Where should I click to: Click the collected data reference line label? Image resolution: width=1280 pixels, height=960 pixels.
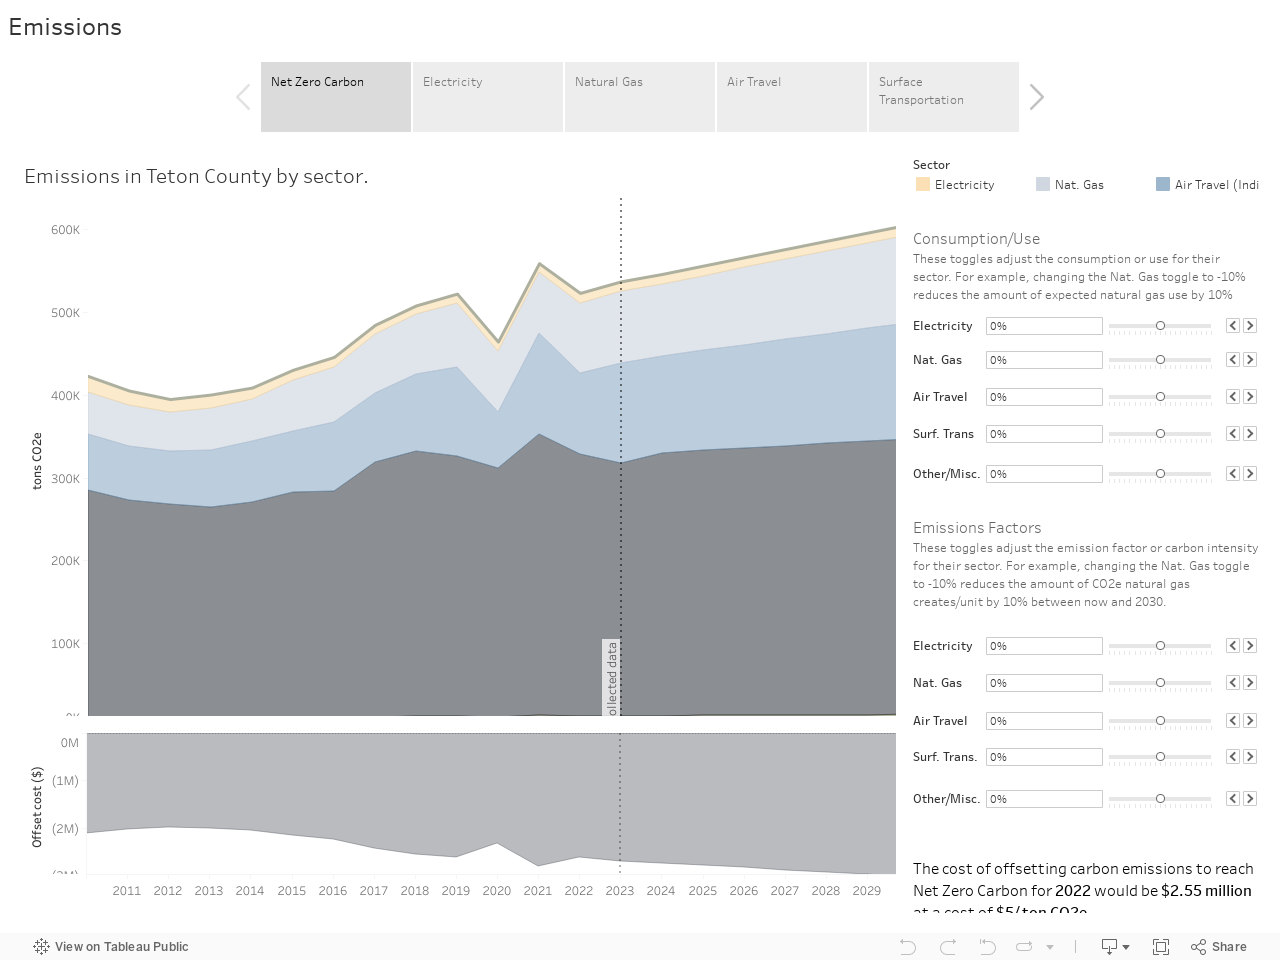coord(612,678)
